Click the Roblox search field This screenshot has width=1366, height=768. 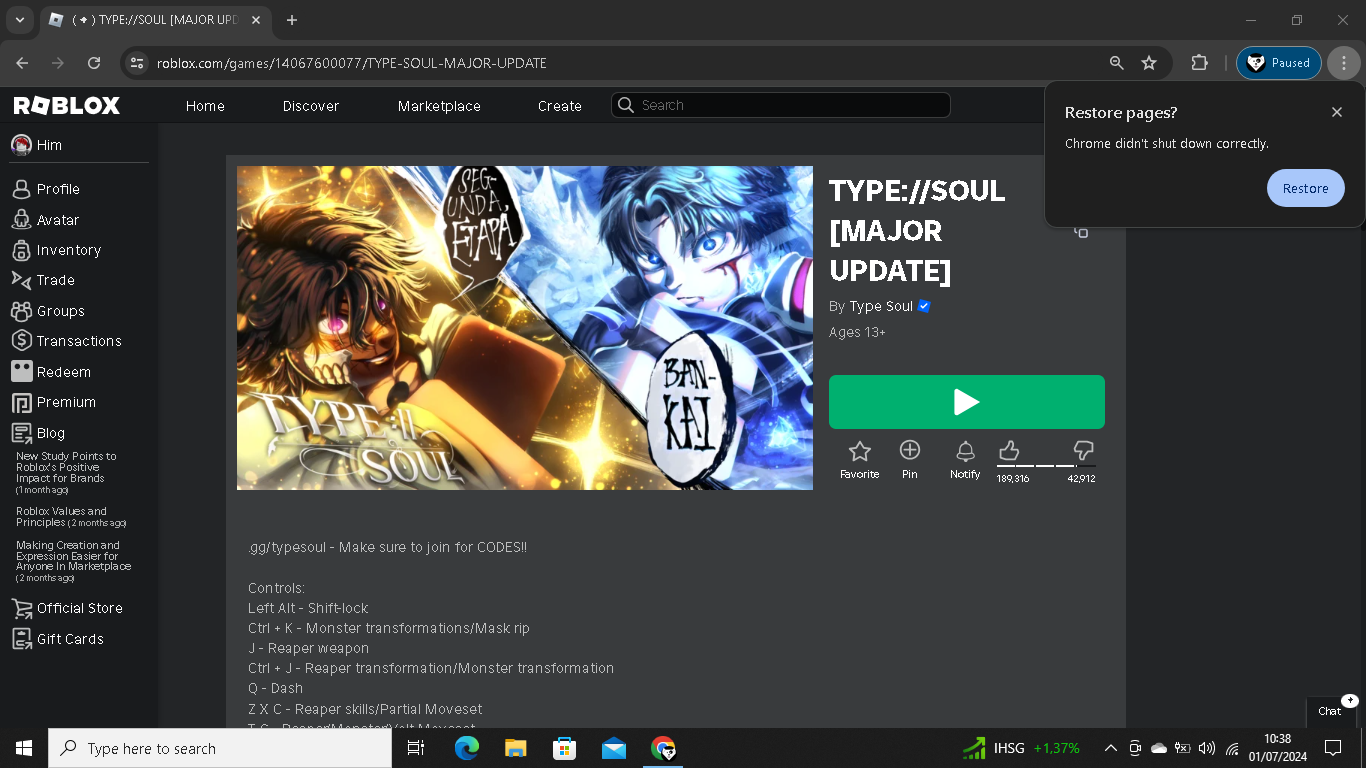tap(781, 105)
